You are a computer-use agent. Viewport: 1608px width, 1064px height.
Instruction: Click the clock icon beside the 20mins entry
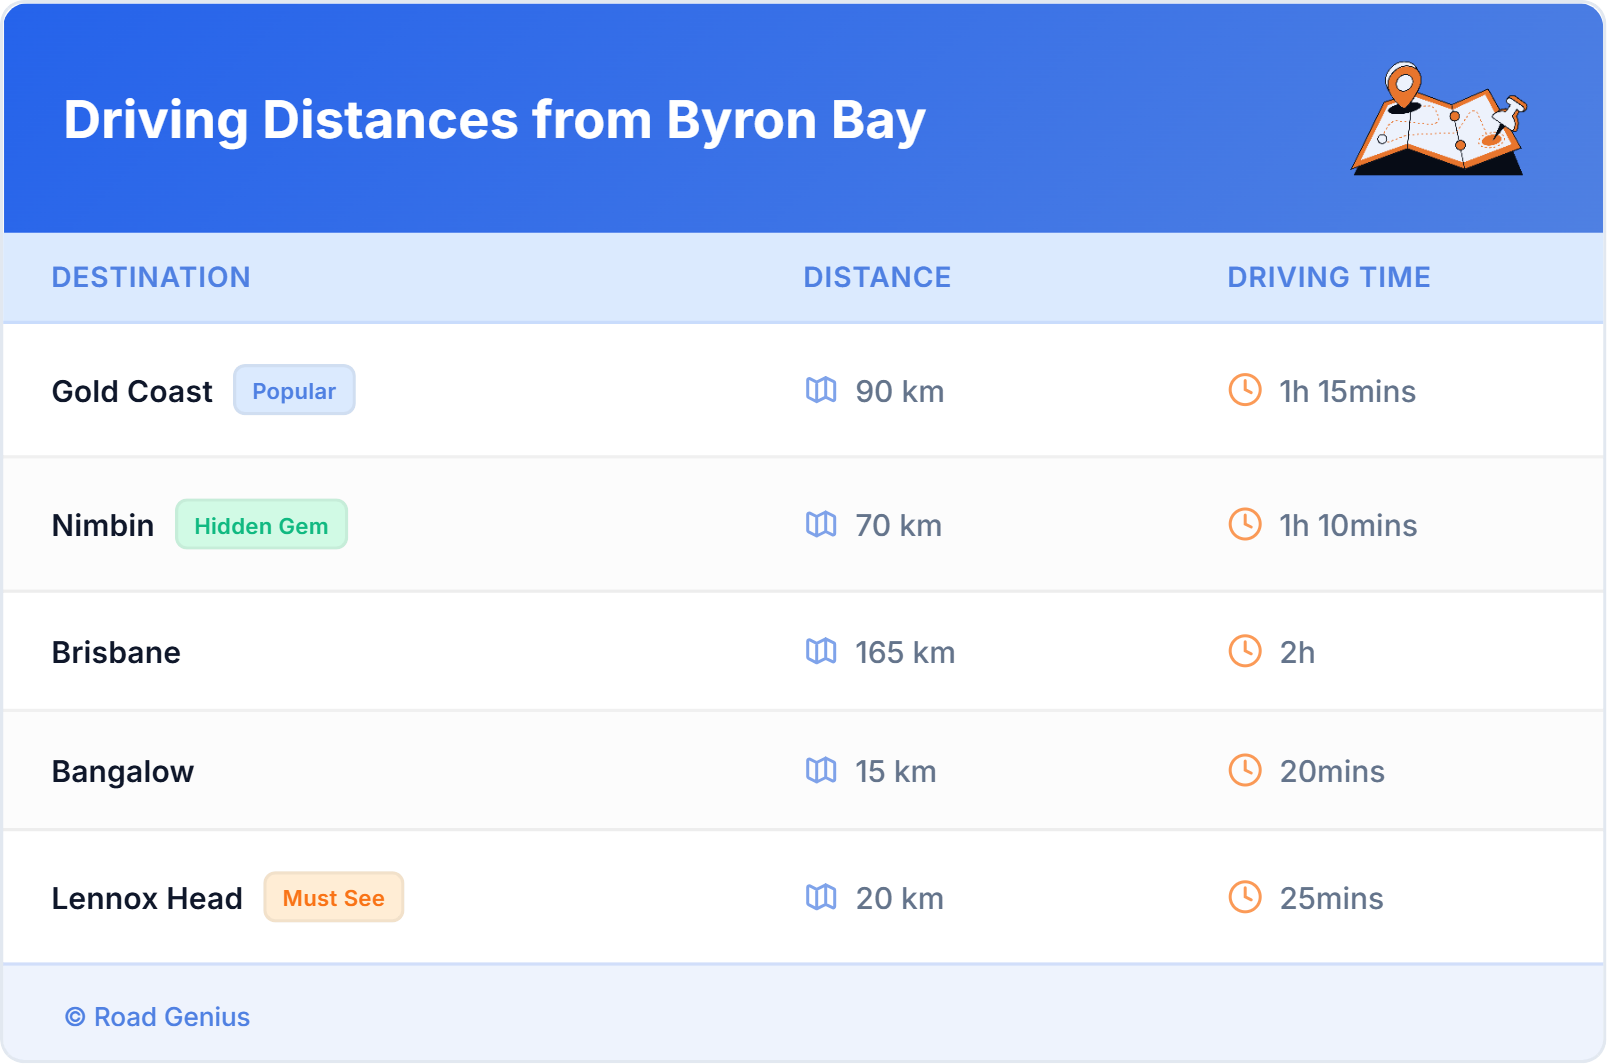tap(1244, 771)
